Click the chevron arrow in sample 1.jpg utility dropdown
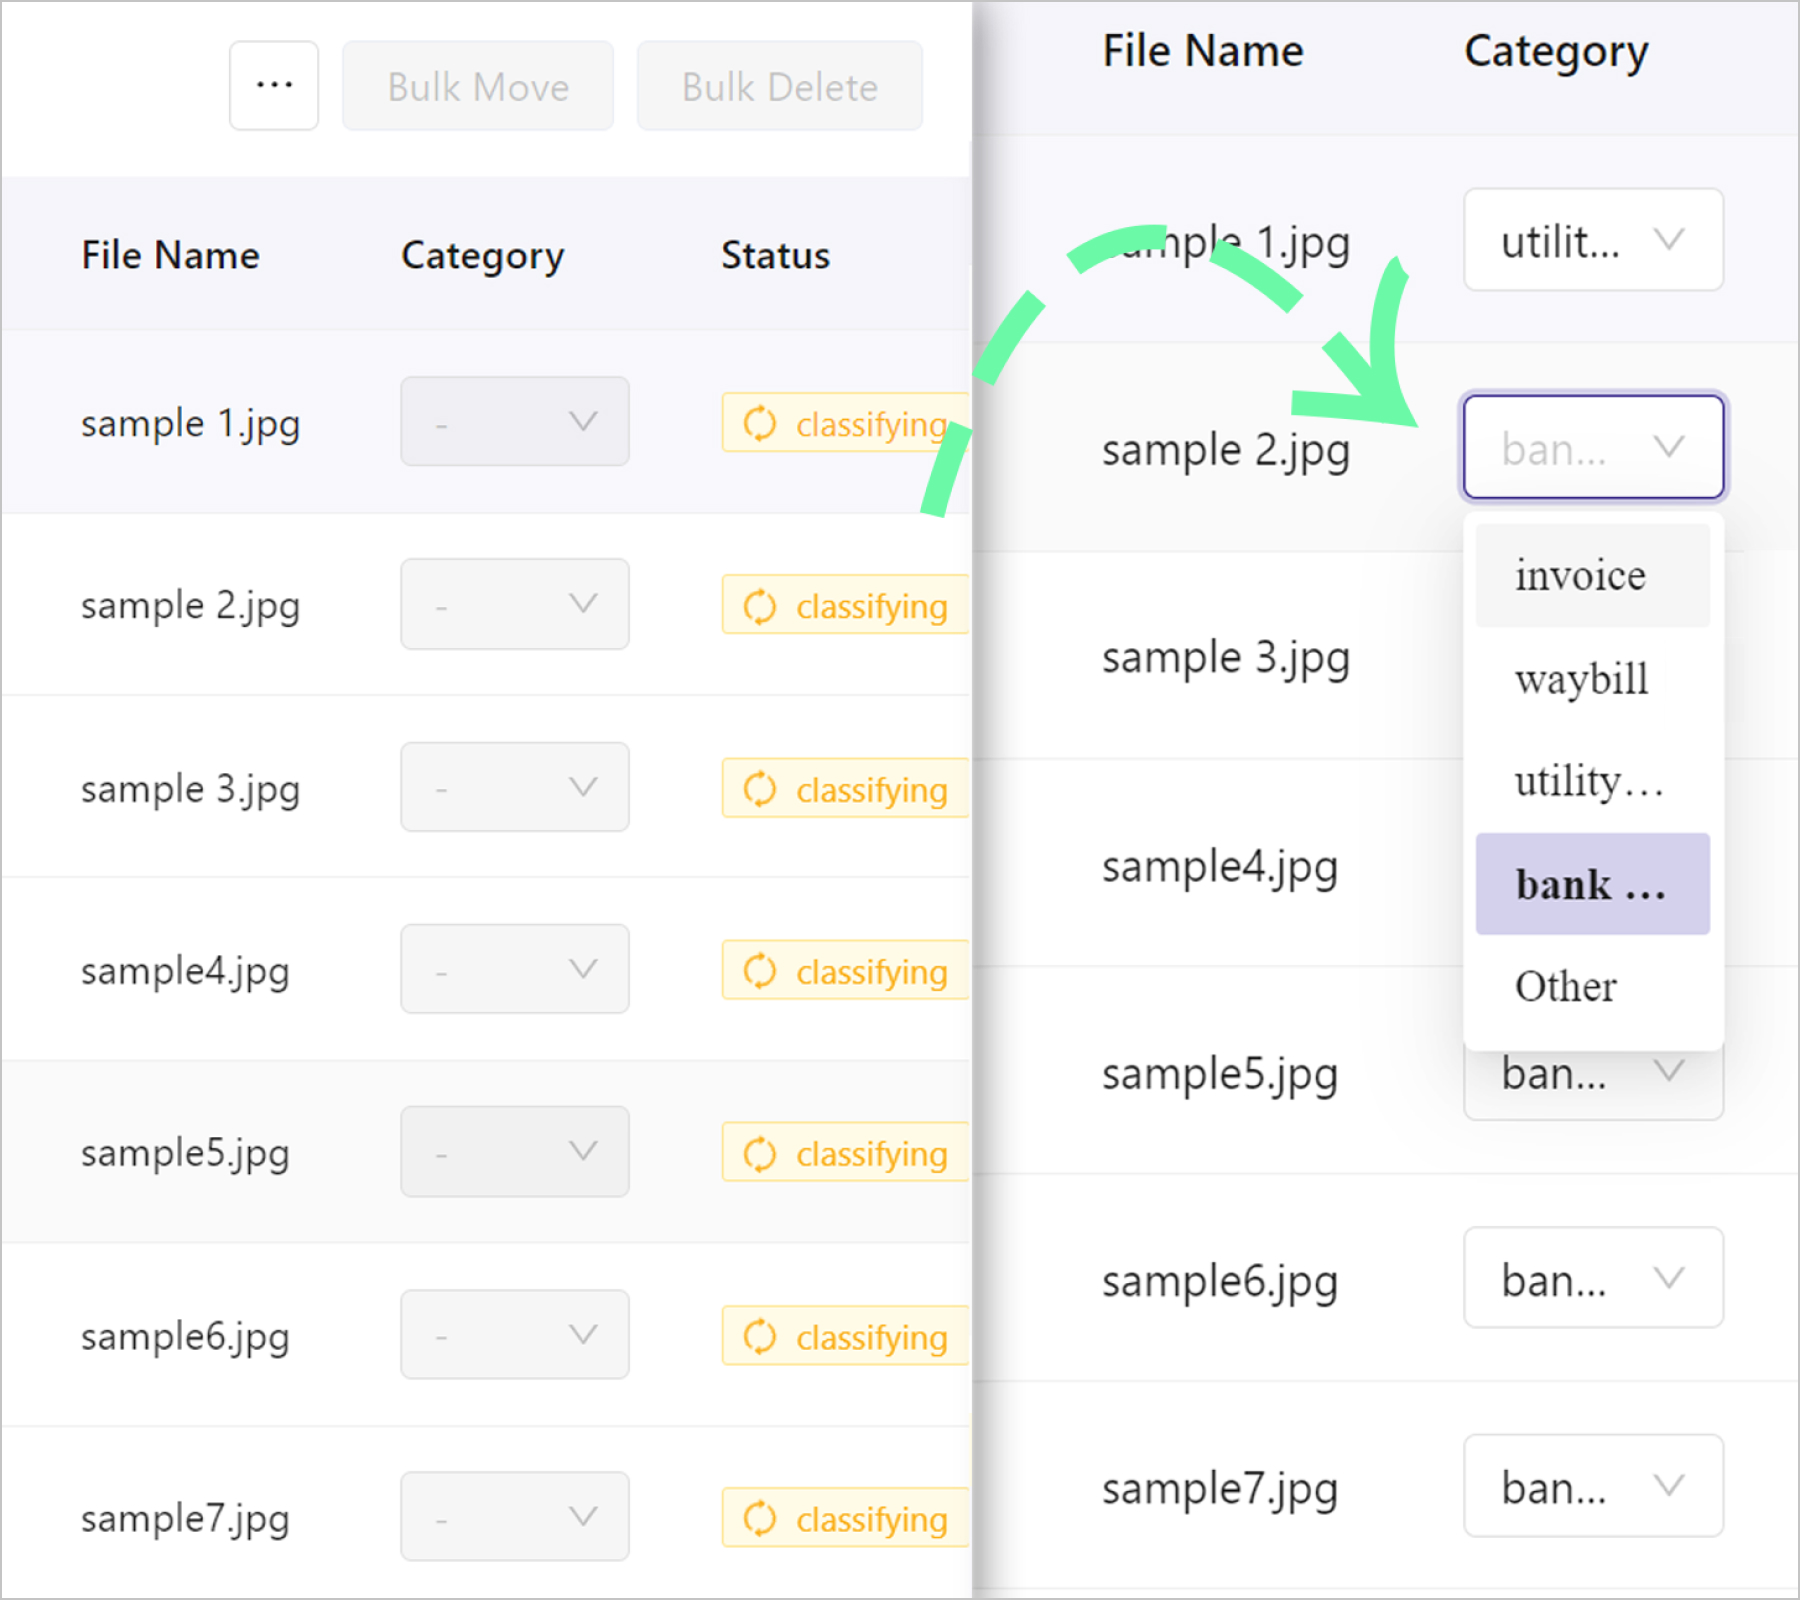The height and width of the screenshot is (1600, 1800). coord(1668,240)
